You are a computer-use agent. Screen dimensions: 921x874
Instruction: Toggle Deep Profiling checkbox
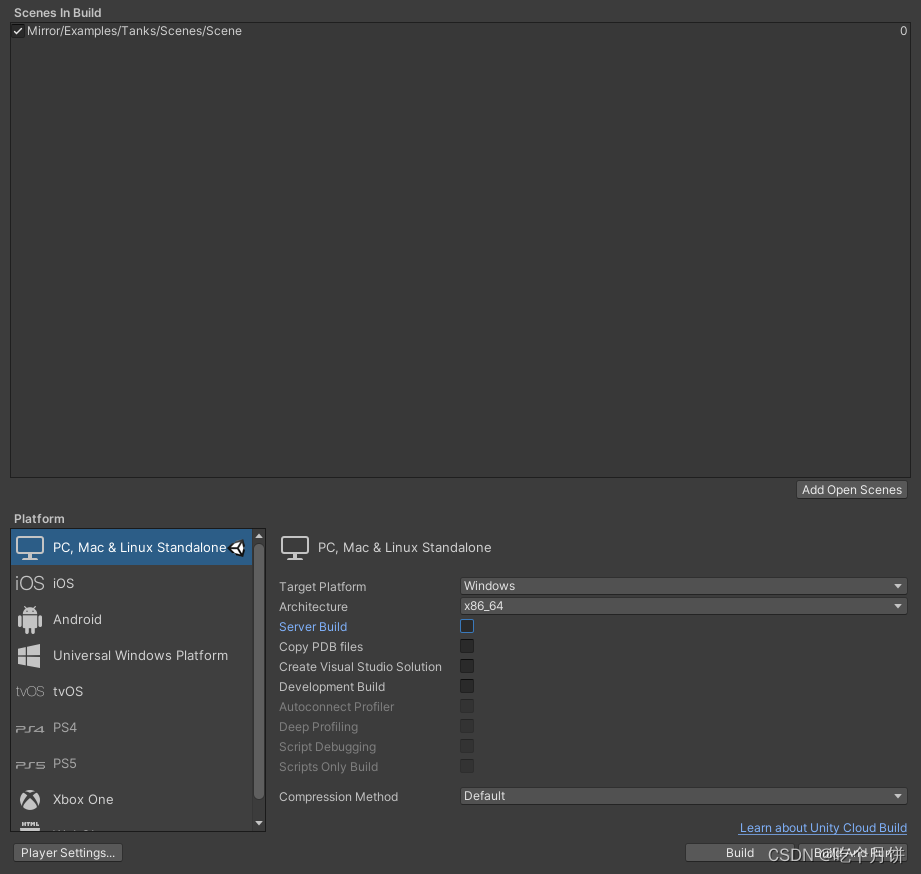pos(467,726)
